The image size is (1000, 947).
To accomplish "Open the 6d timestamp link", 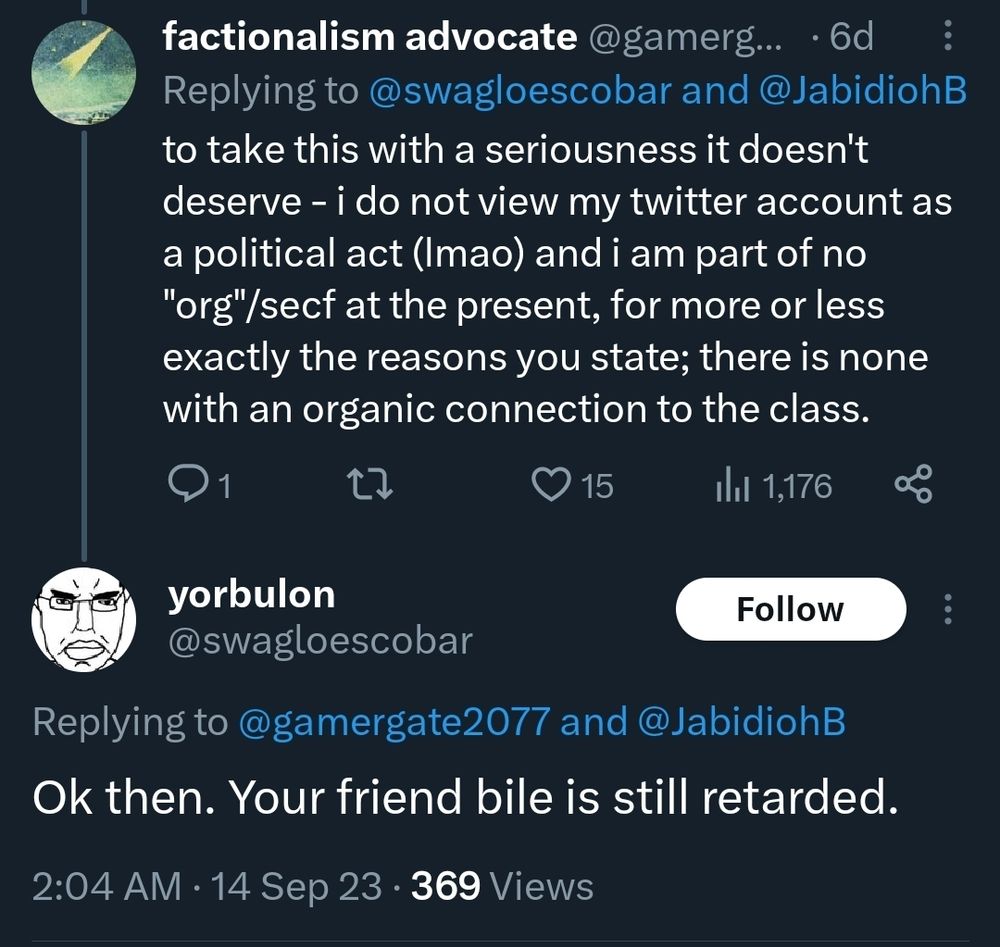I will (x=851, y=37).
